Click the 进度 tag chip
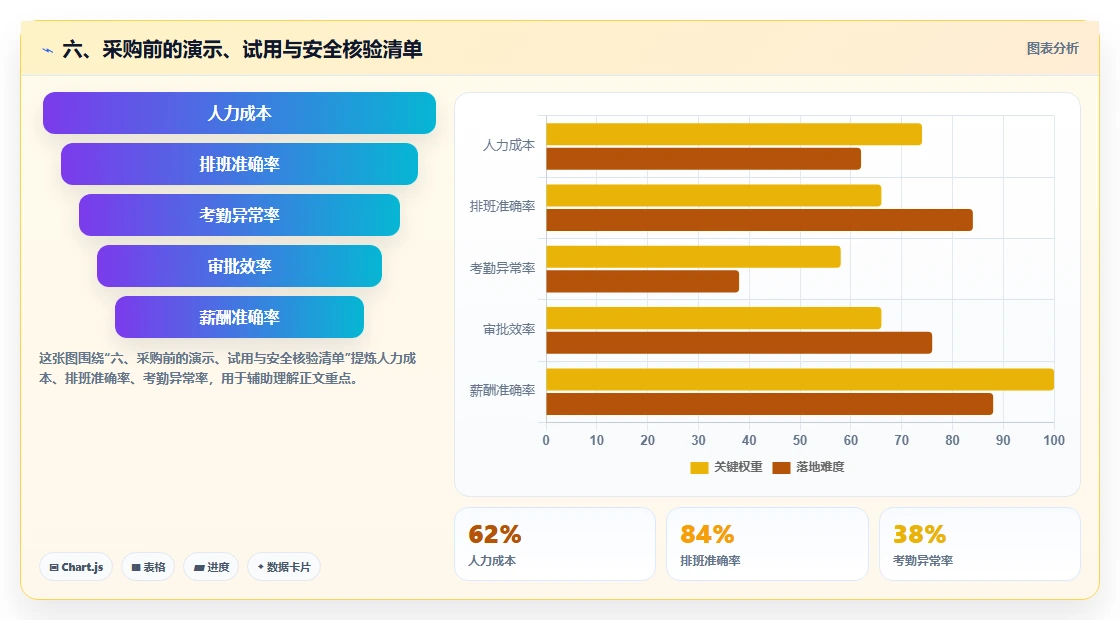This screenshot has height=620, width=1120. click(x=211, y=567)
